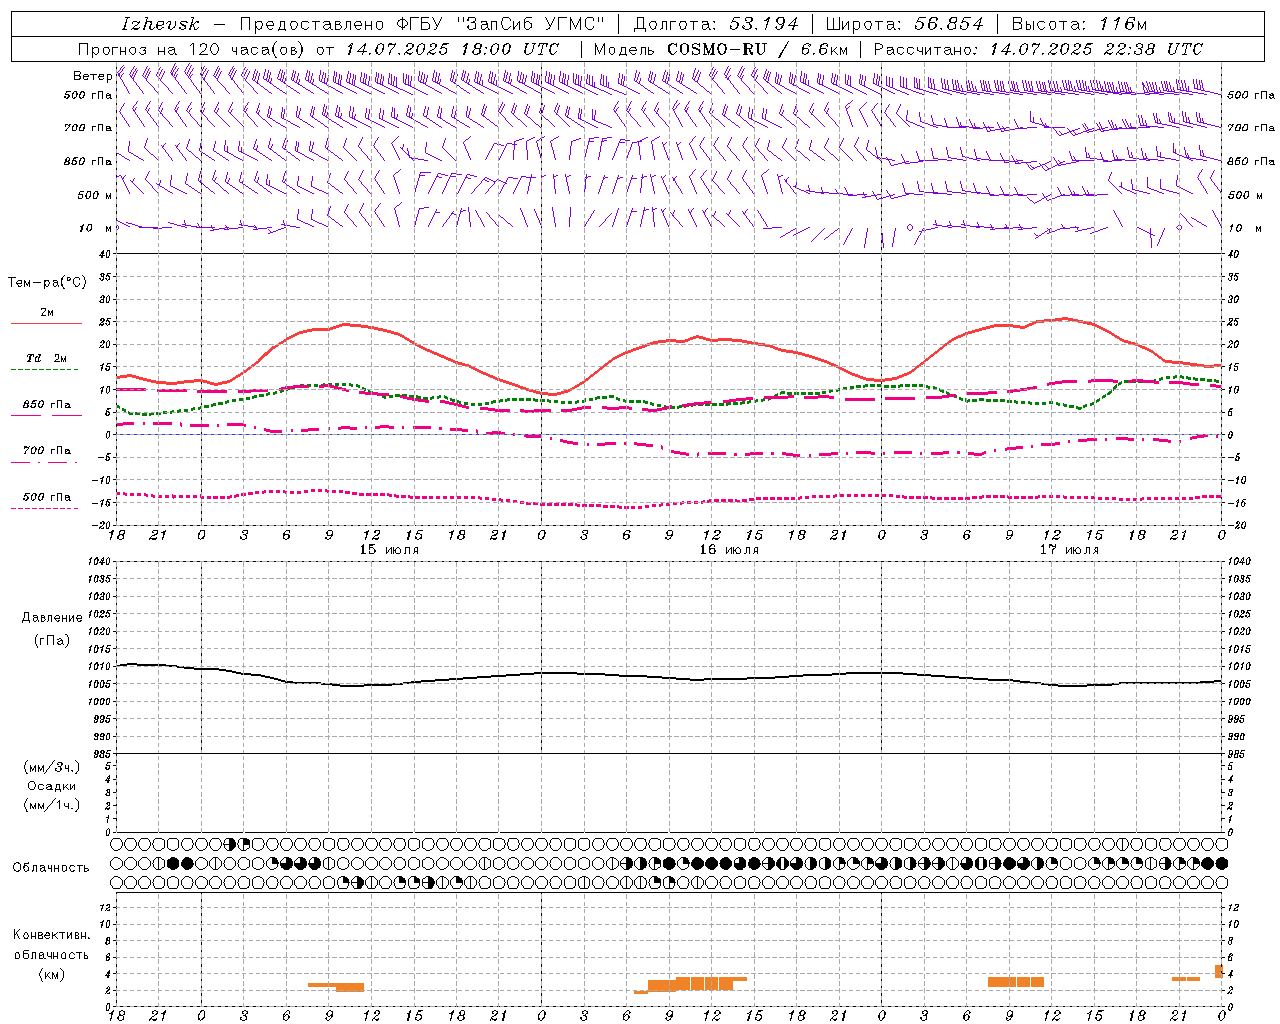Click the '15 июля' date label
The image size is (1280, 1024).
tap(389, 550)
